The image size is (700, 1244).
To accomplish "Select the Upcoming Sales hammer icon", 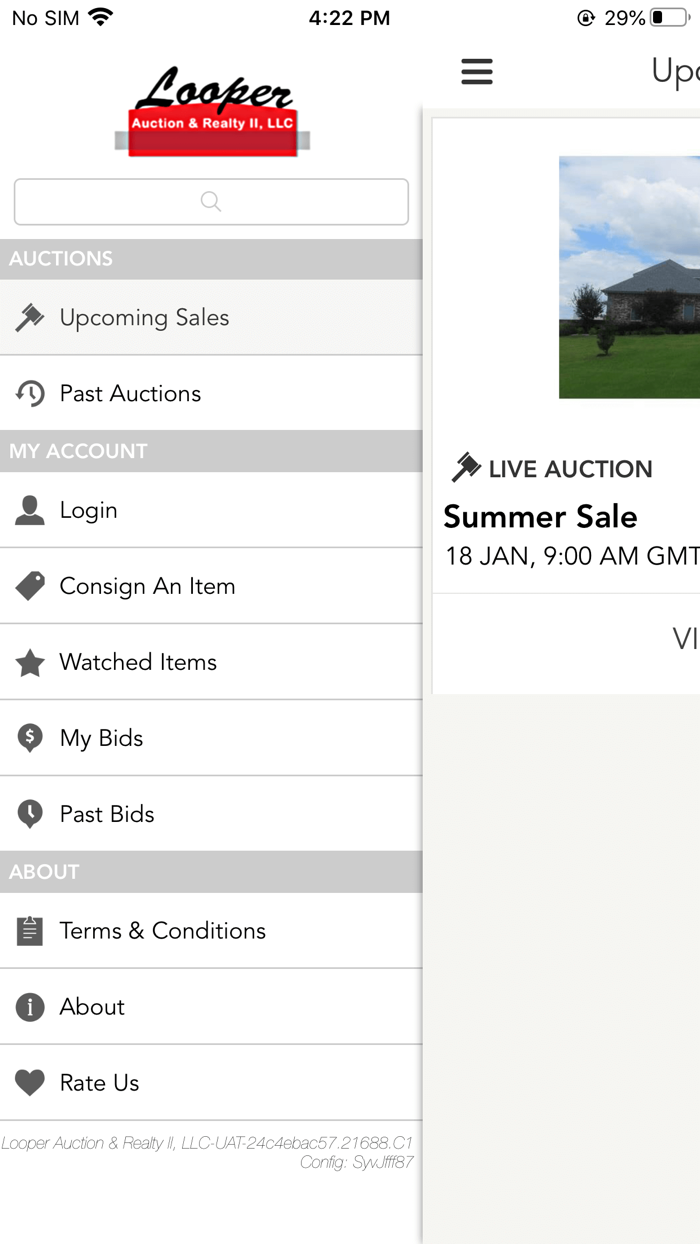I will 30,317.
